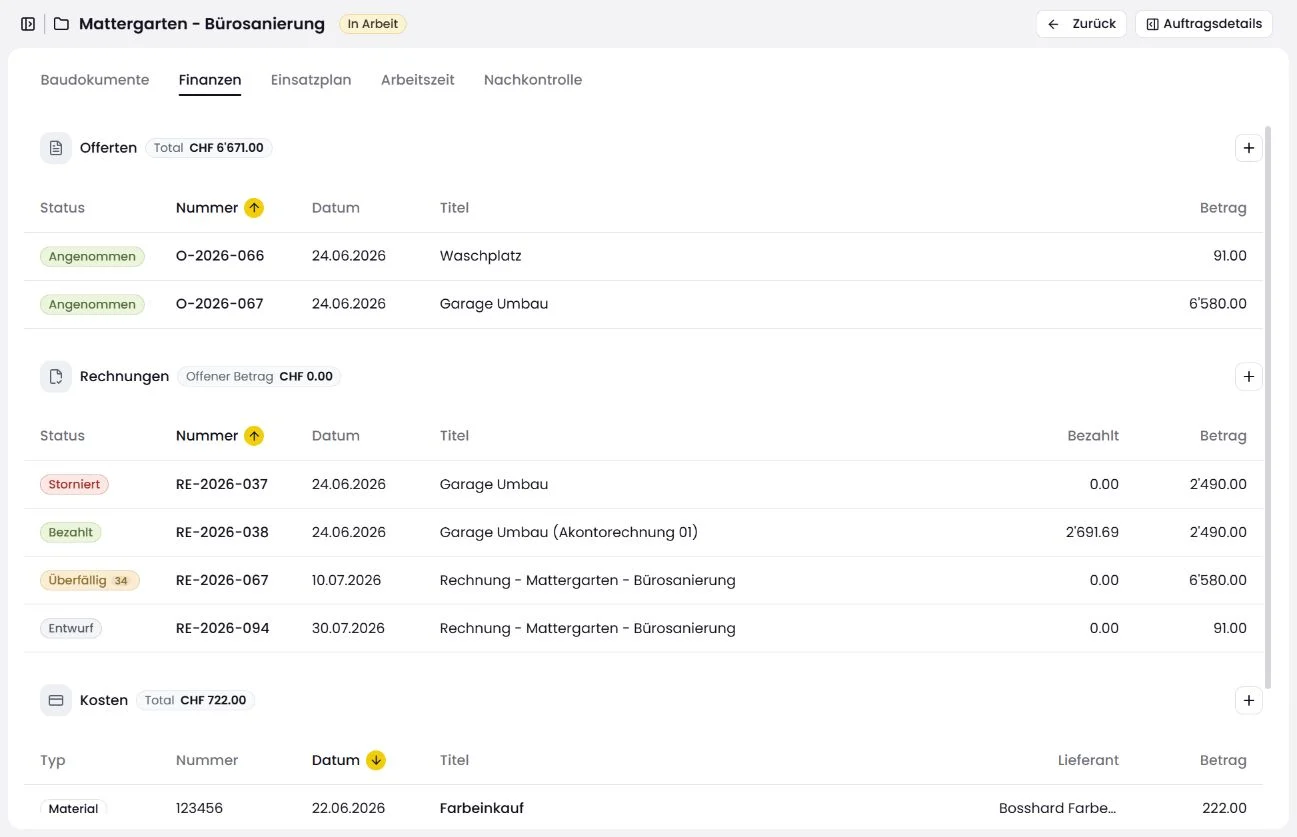The height and width of the screenshot is (837, 1297).
Task: Click Garage Umbau (Akontorechnung 01) title
Action: point(569,532)
